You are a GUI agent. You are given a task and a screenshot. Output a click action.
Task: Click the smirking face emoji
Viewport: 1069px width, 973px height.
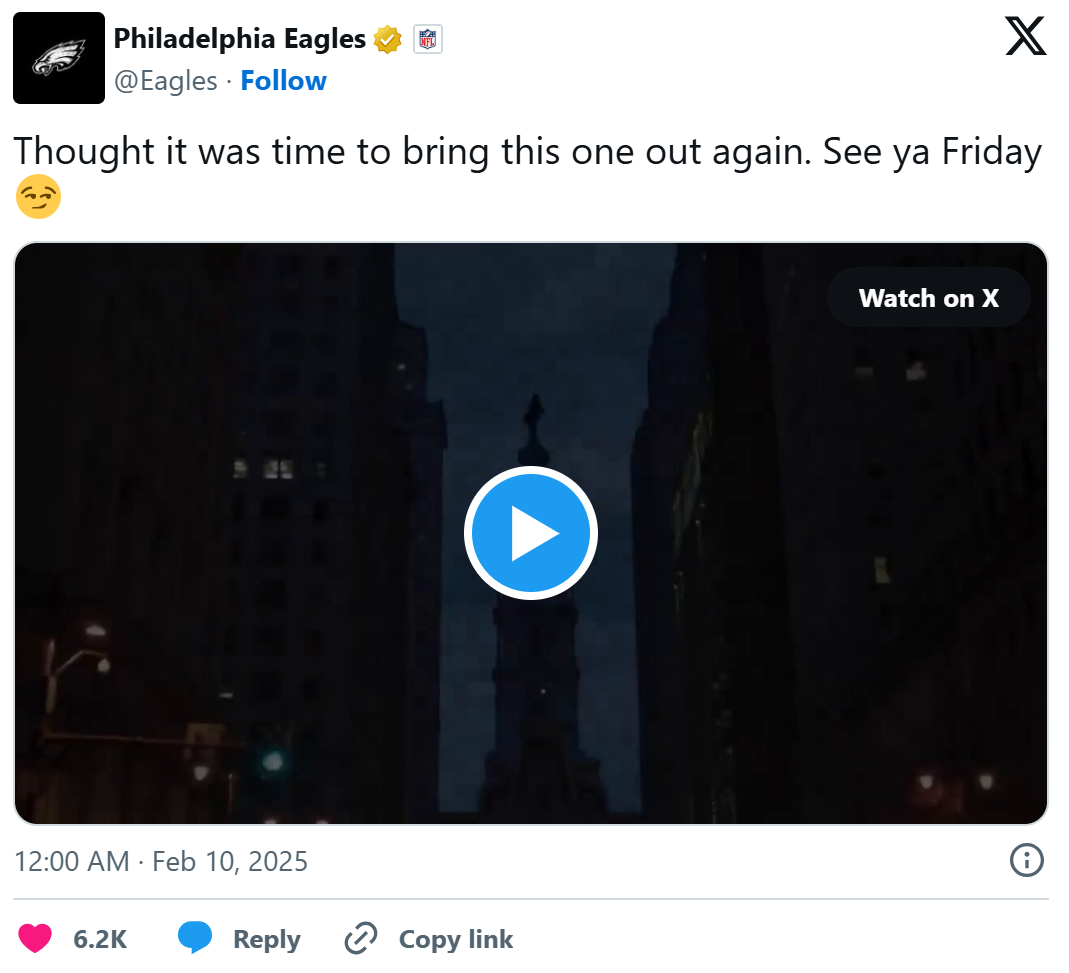(x=39, y=196)
